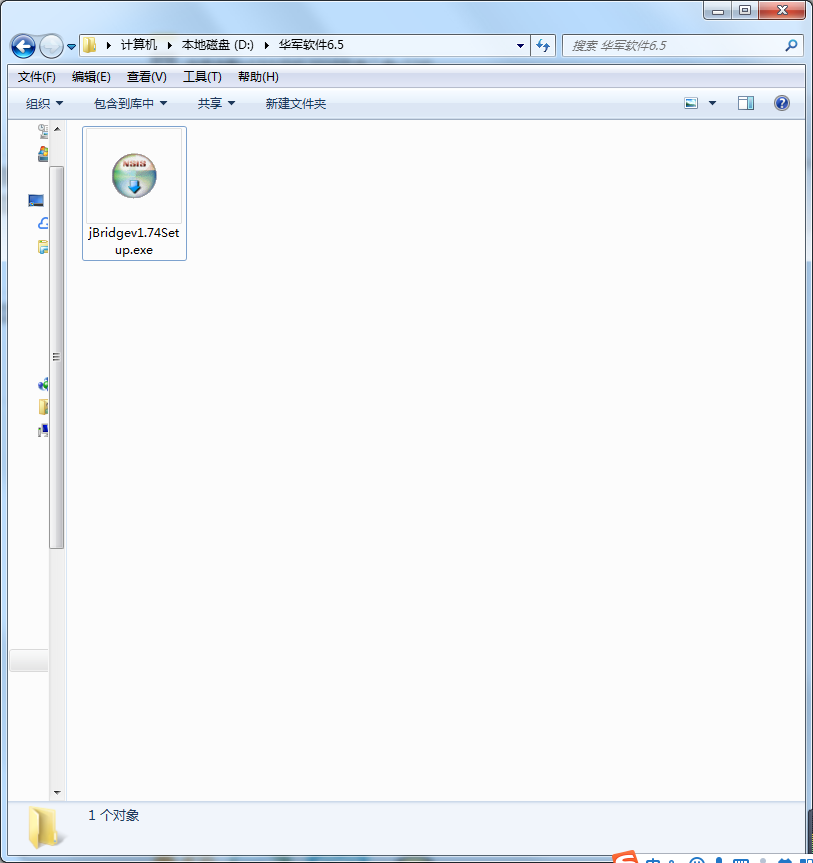The image size is (813, 863).
Task: Select the blue desktop monitor icon in sidebar
Action: click(36, 200)
